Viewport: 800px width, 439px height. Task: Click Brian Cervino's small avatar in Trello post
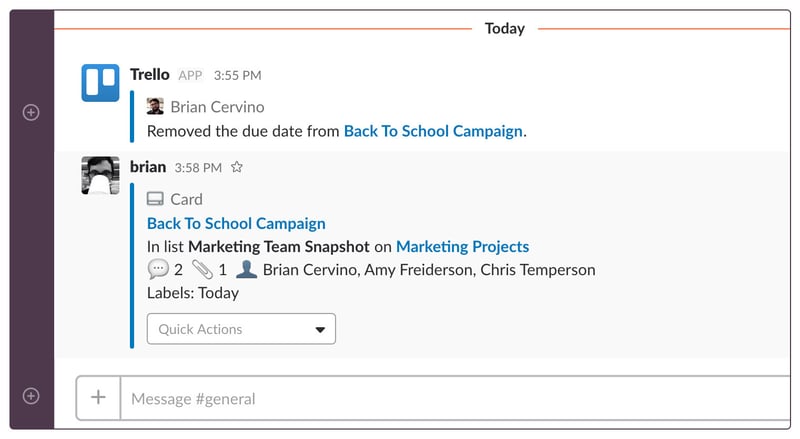click(155, 106)
